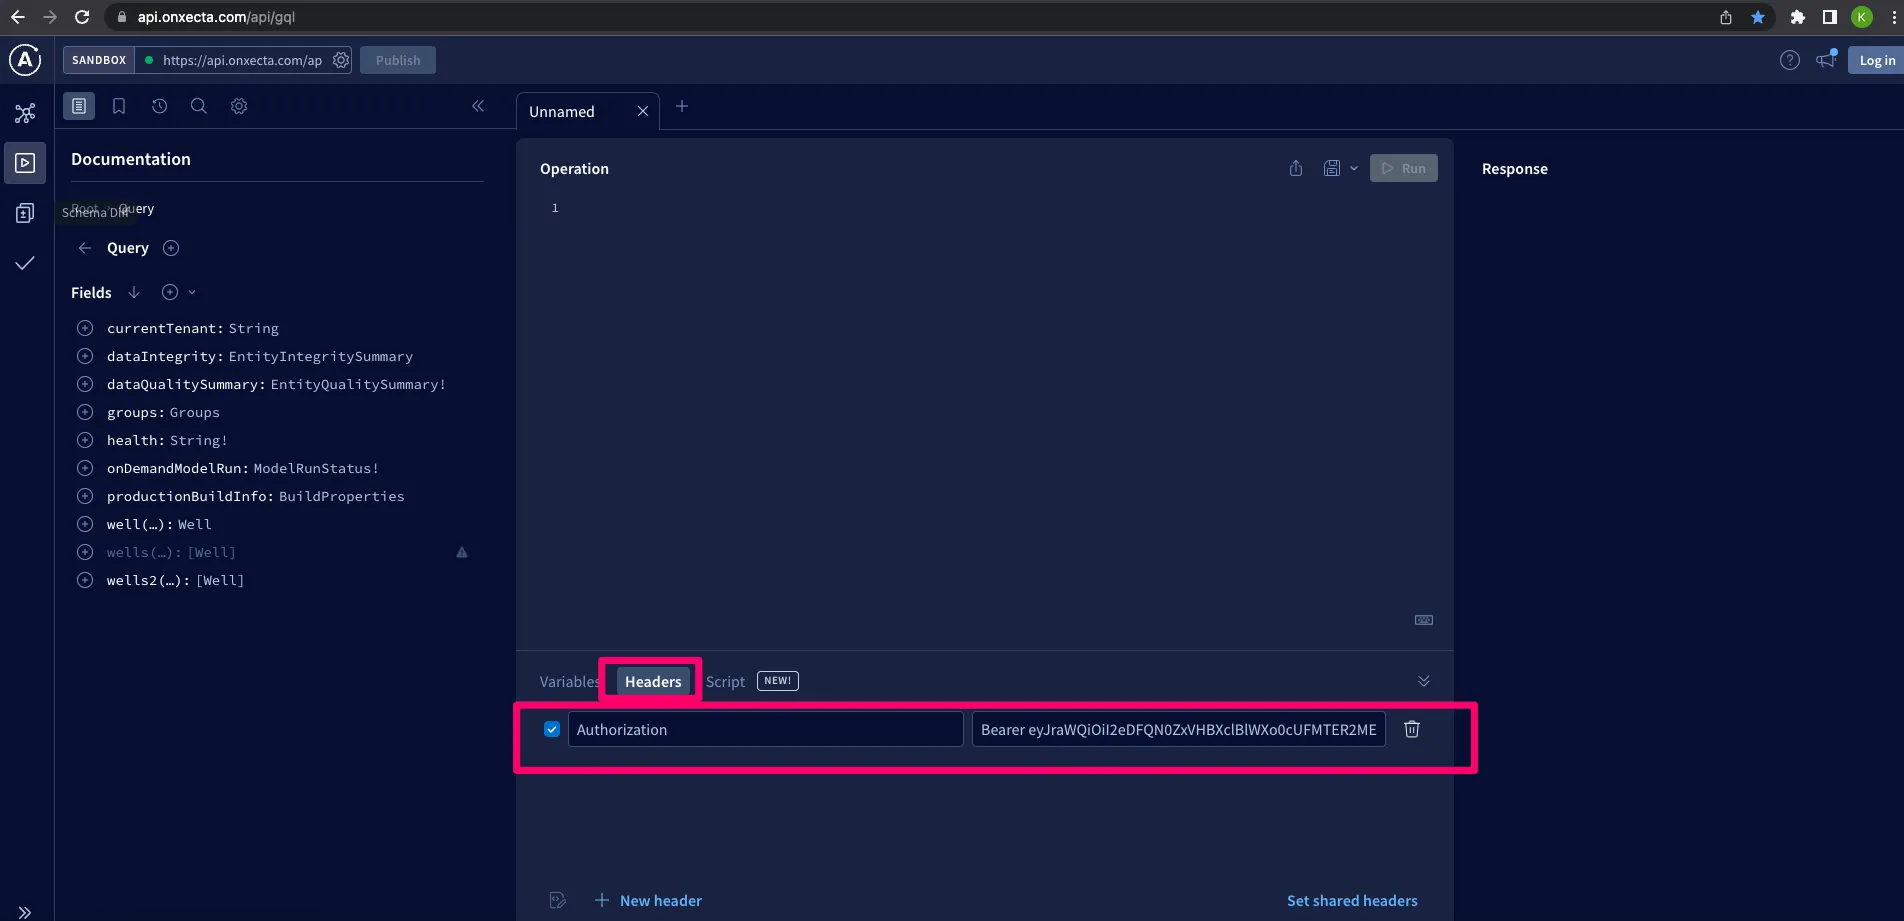Click the Publish button
Viewport: 1904px width, 921px height.
(x=398, y=60)
